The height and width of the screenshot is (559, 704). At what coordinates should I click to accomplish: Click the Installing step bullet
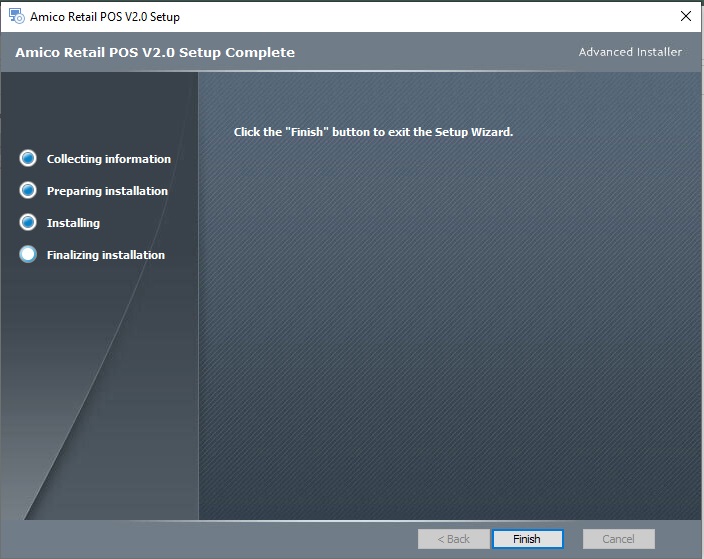click(x=28, y=223)
